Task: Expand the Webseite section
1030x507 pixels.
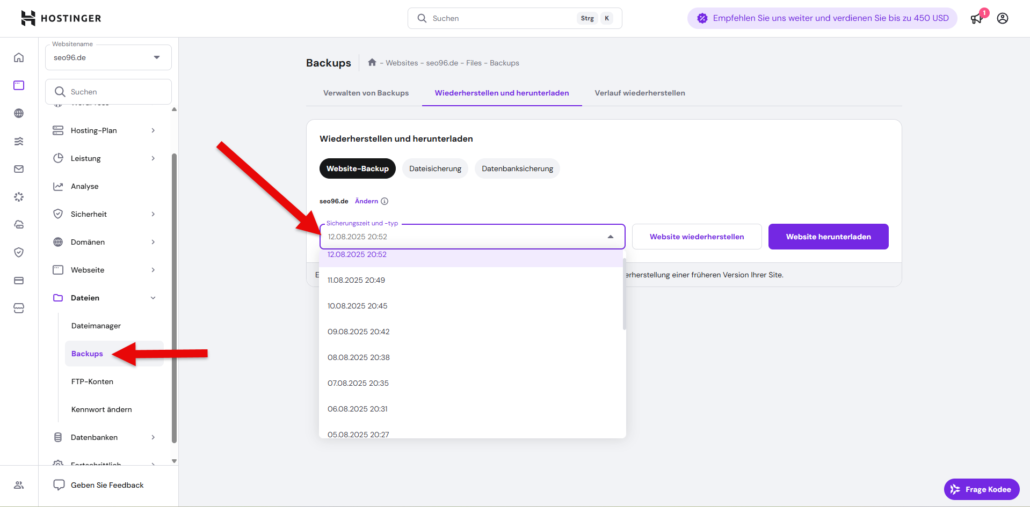Action: (x=153, y=270)
